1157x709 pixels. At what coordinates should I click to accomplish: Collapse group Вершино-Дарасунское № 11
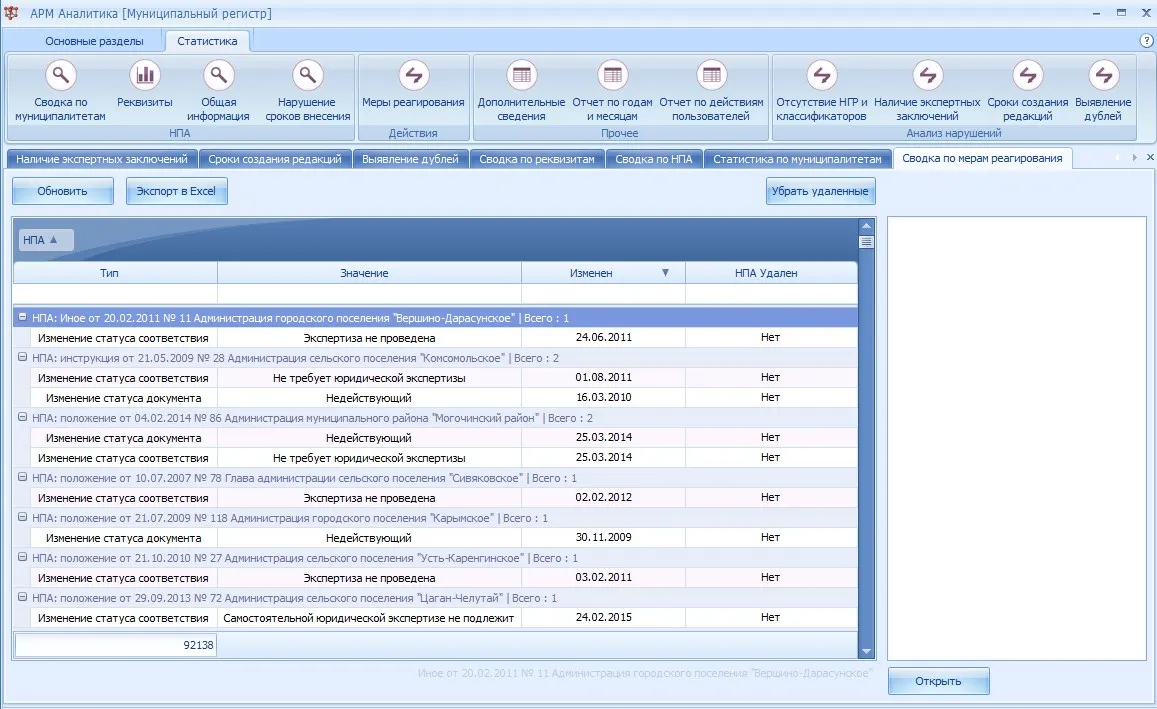coord(22,317)
